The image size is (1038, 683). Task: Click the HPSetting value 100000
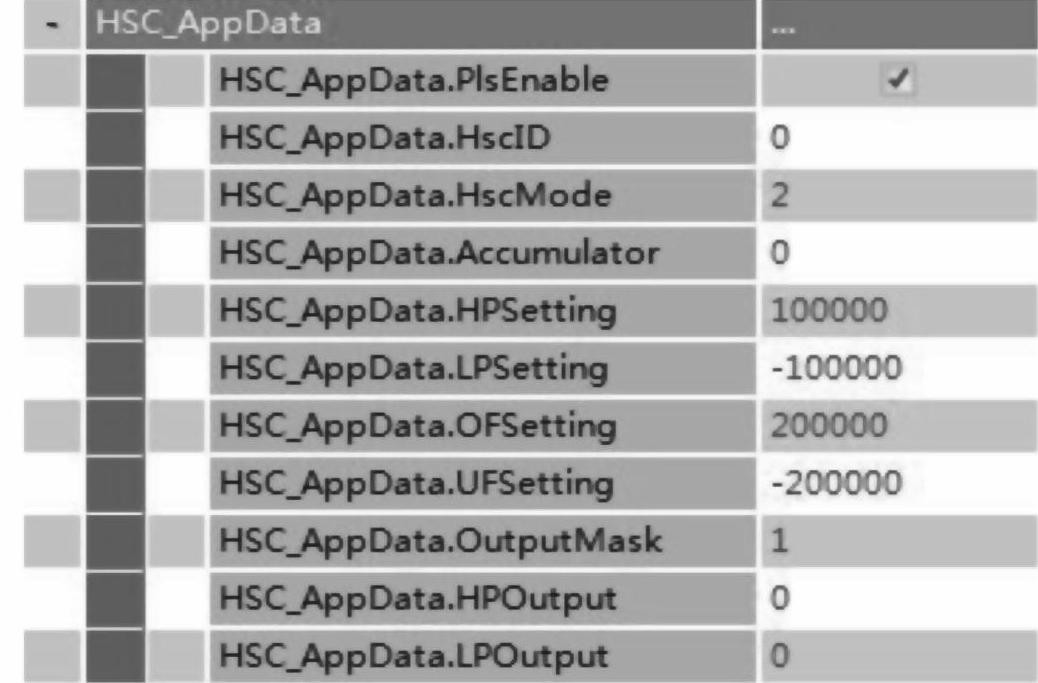pyautogui.click(x=829, y=312)
